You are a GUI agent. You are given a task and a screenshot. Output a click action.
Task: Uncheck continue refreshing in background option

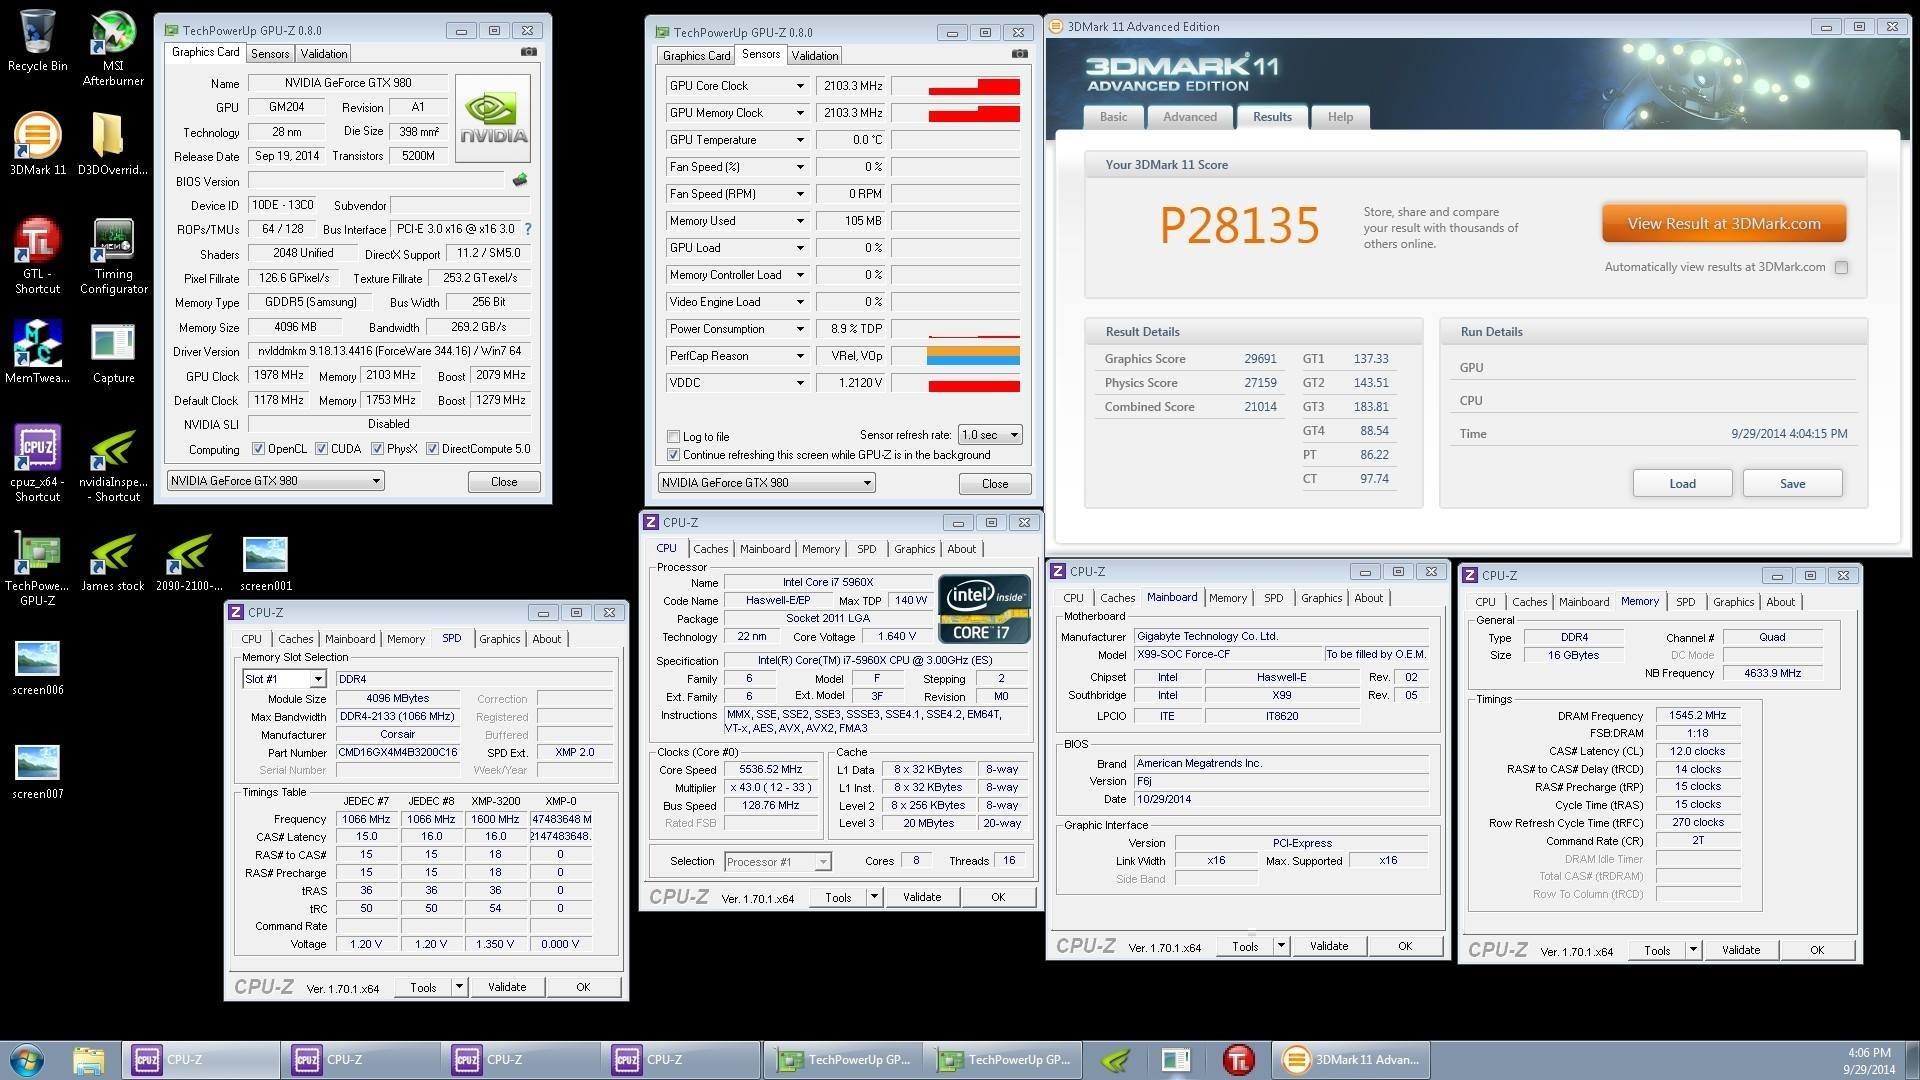(x=674, y=455)
